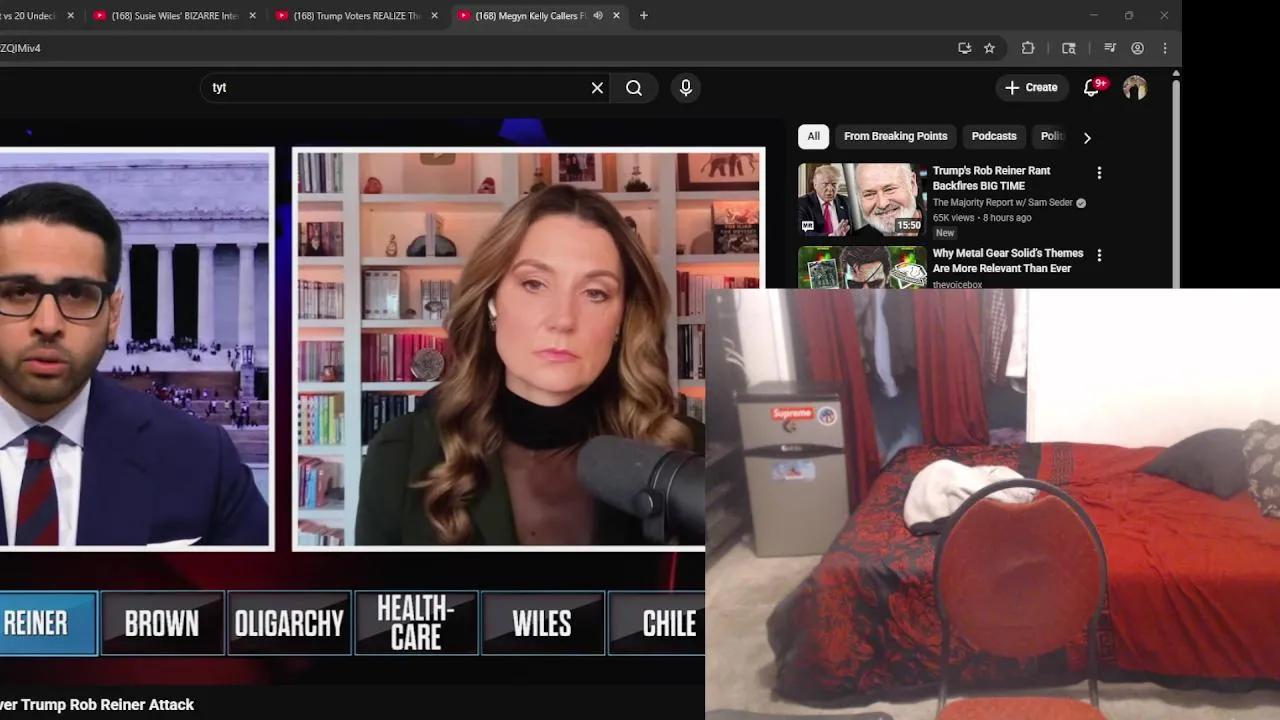Close the Trump Voters REALIZE tab
1280x720 pixels.
434,16
